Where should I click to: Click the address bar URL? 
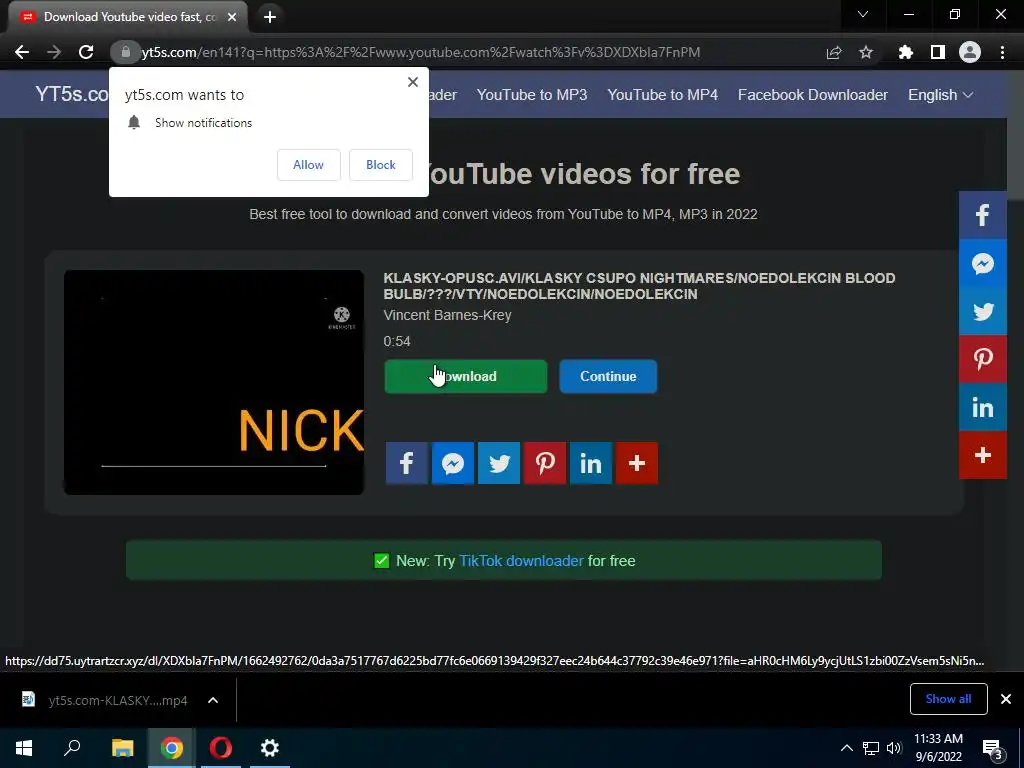[x=421, y=52]
